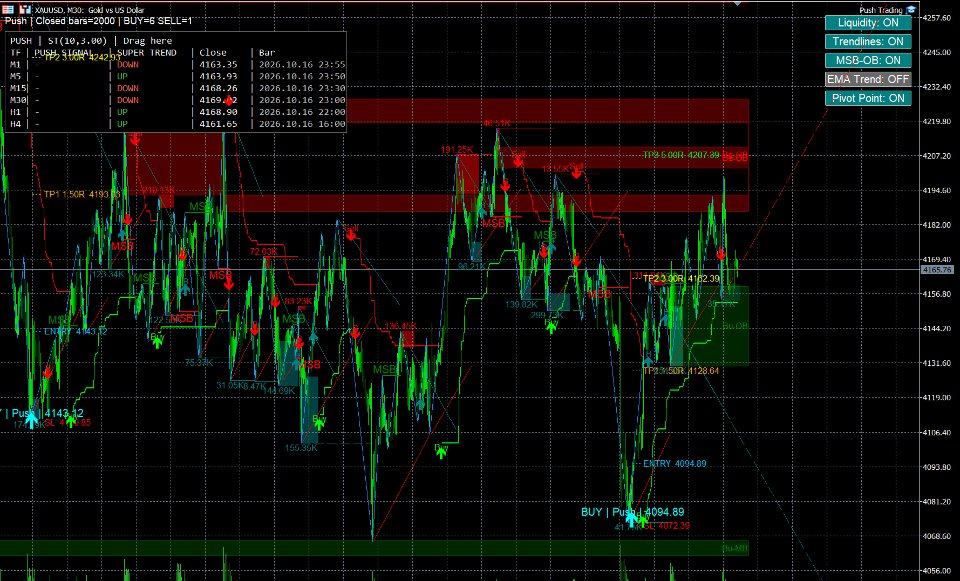960x581 pixels.
Task: Click the TP1 1.50R 4193.03 label
Action: pyautogui.click(x=82, y=195)
